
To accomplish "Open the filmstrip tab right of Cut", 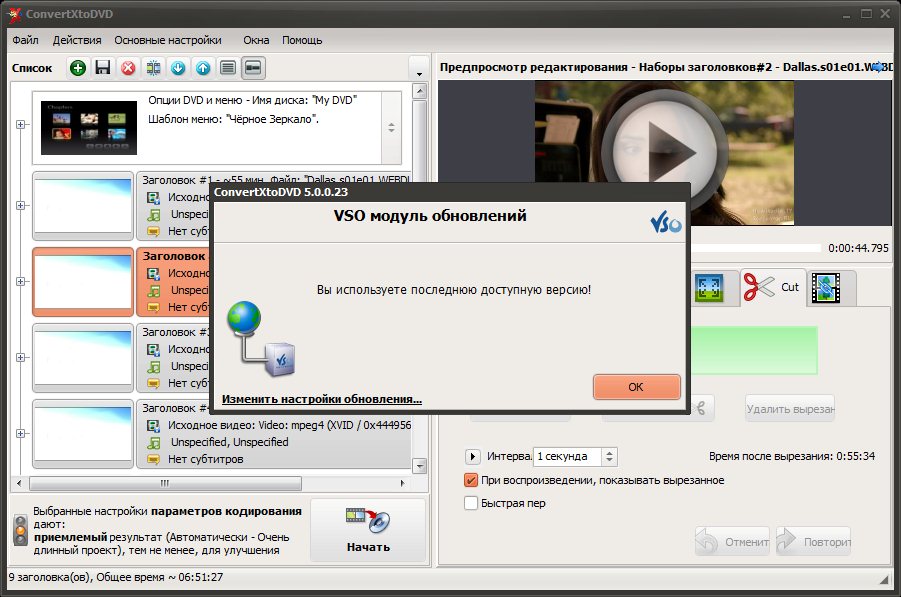I will pyautogui.click(x=829, y=287).
